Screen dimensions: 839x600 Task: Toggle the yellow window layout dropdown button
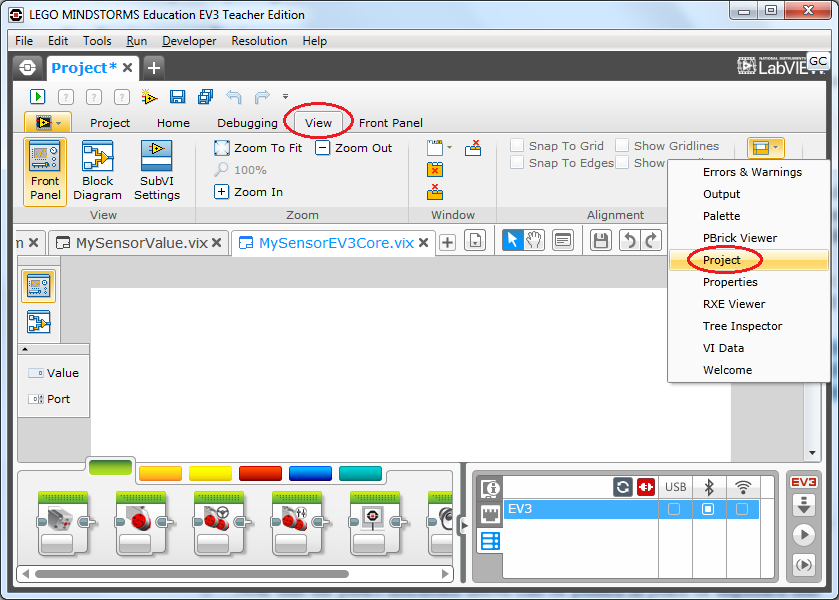[766, 148]
